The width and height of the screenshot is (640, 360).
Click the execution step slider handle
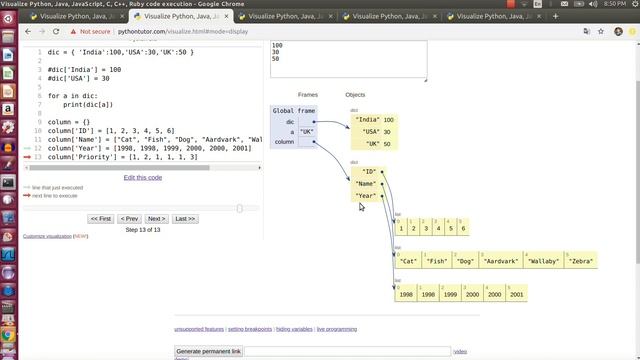(x=240, y=209)
